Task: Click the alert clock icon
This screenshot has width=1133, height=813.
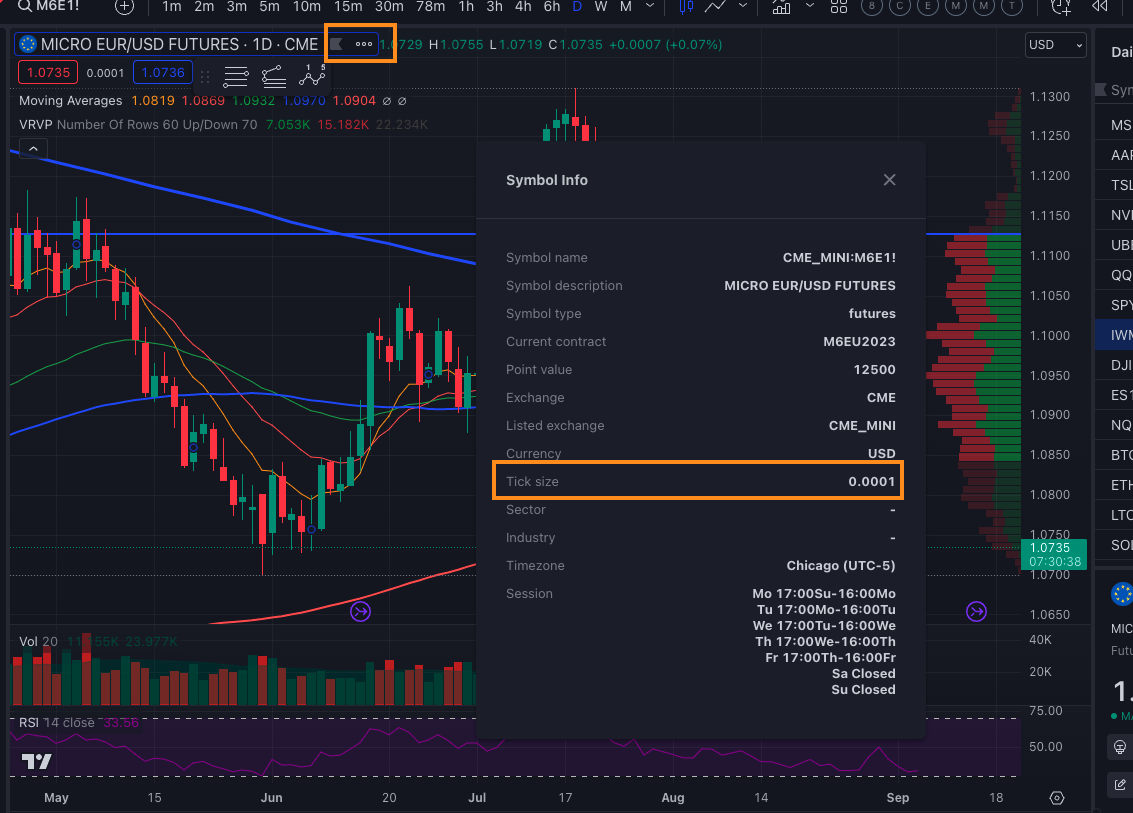Action: coord(1061,7)
